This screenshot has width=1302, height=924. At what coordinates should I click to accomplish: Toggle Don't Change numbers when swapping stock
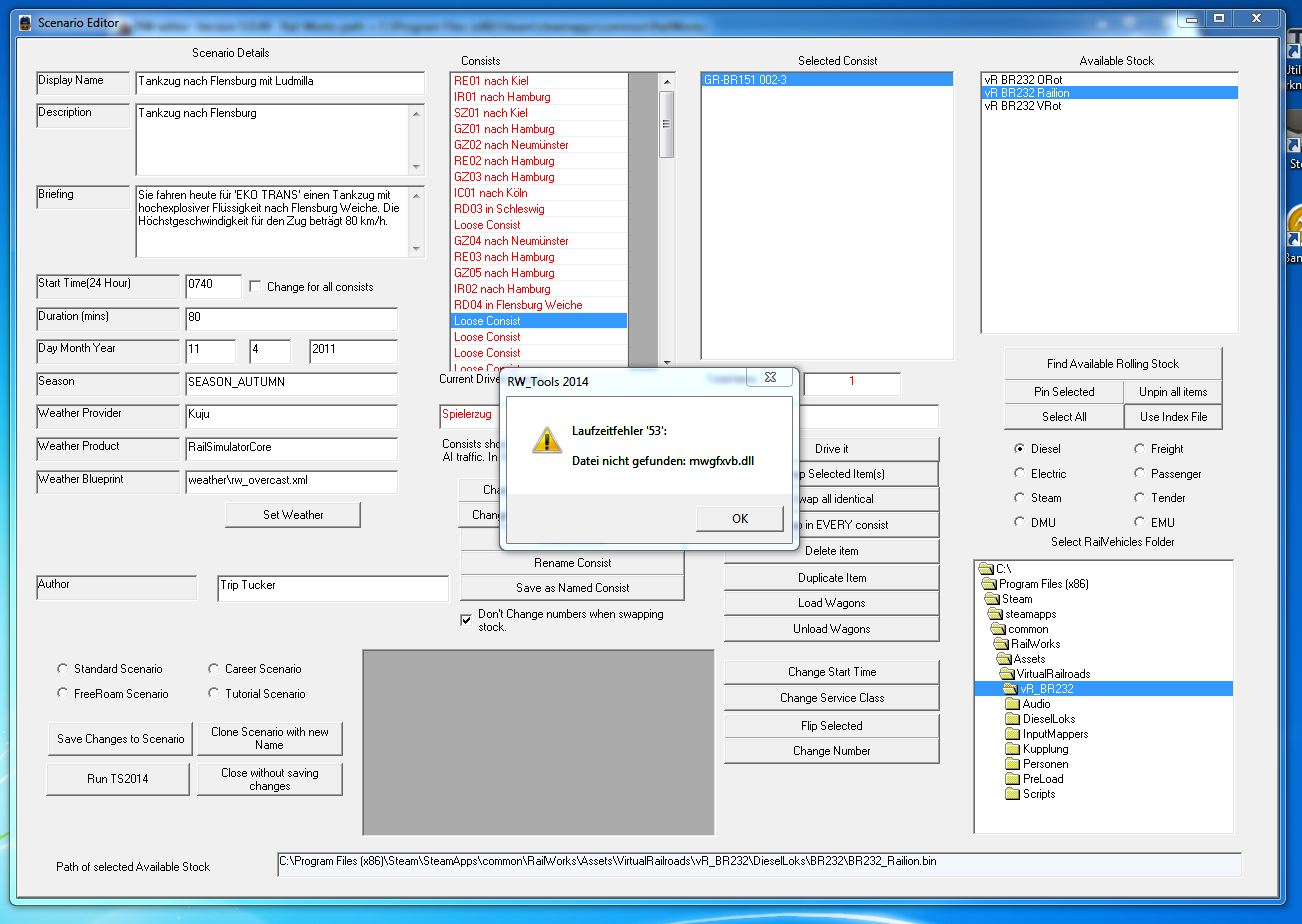pyautogui.click(x=466, y=620)
